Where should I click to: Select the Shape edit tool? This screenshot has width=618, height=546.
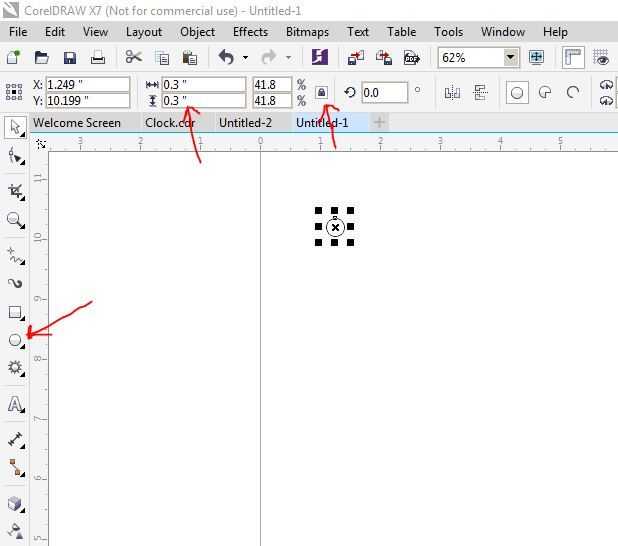[x=15, y=156]
